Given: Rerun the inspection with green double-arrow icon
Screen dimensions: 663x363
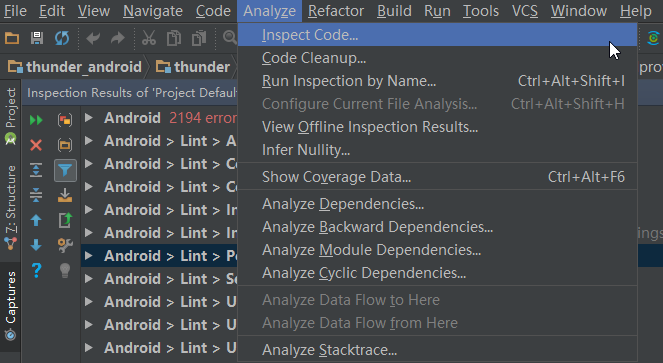Looking at the screenshot, I should pos(36,120).
